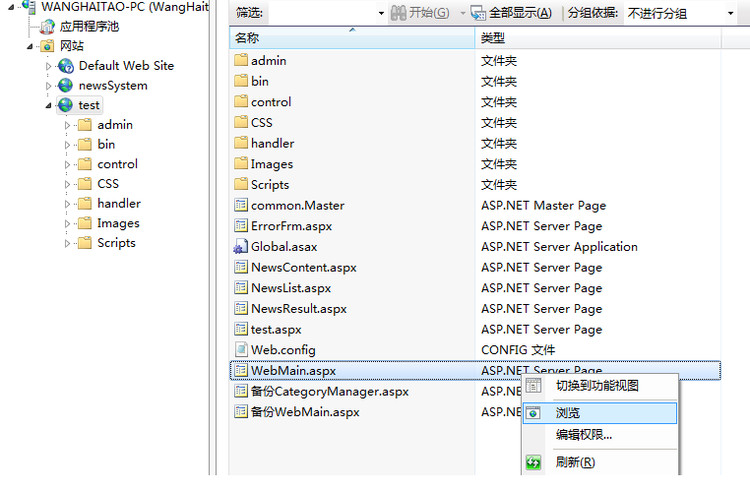Expand the Default Web Site node
The width and height of the screenshot is (750, 490).
coord(48,66)
